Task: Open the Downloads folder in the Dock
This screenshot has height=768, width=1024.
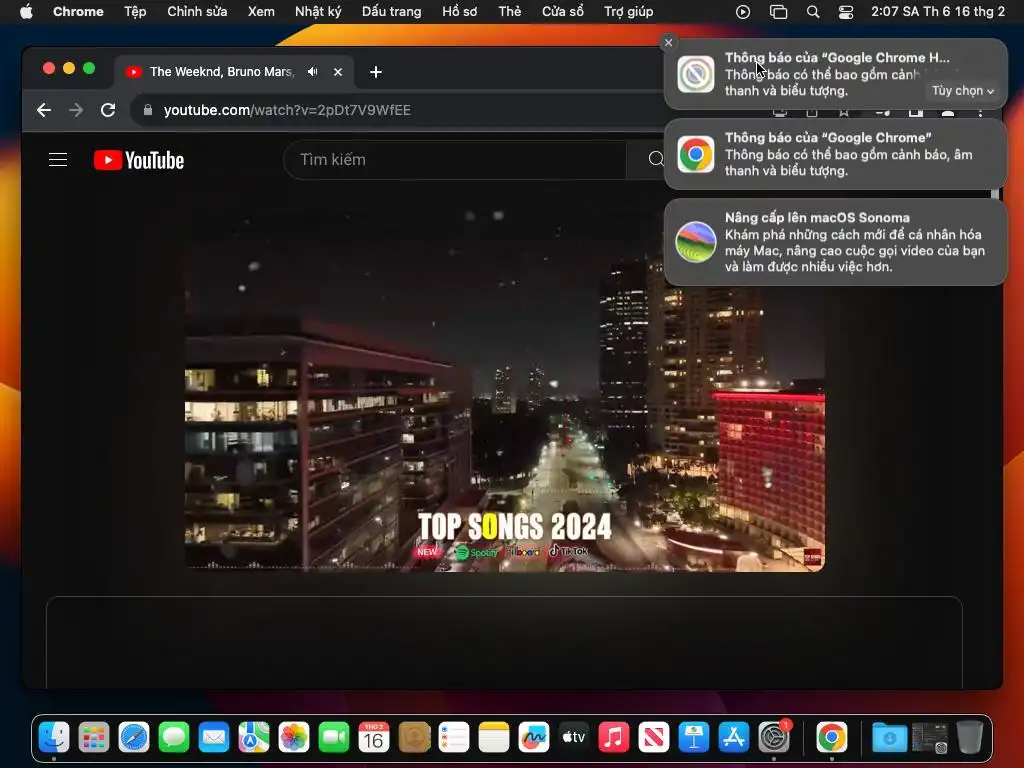Action: point(889,738)
